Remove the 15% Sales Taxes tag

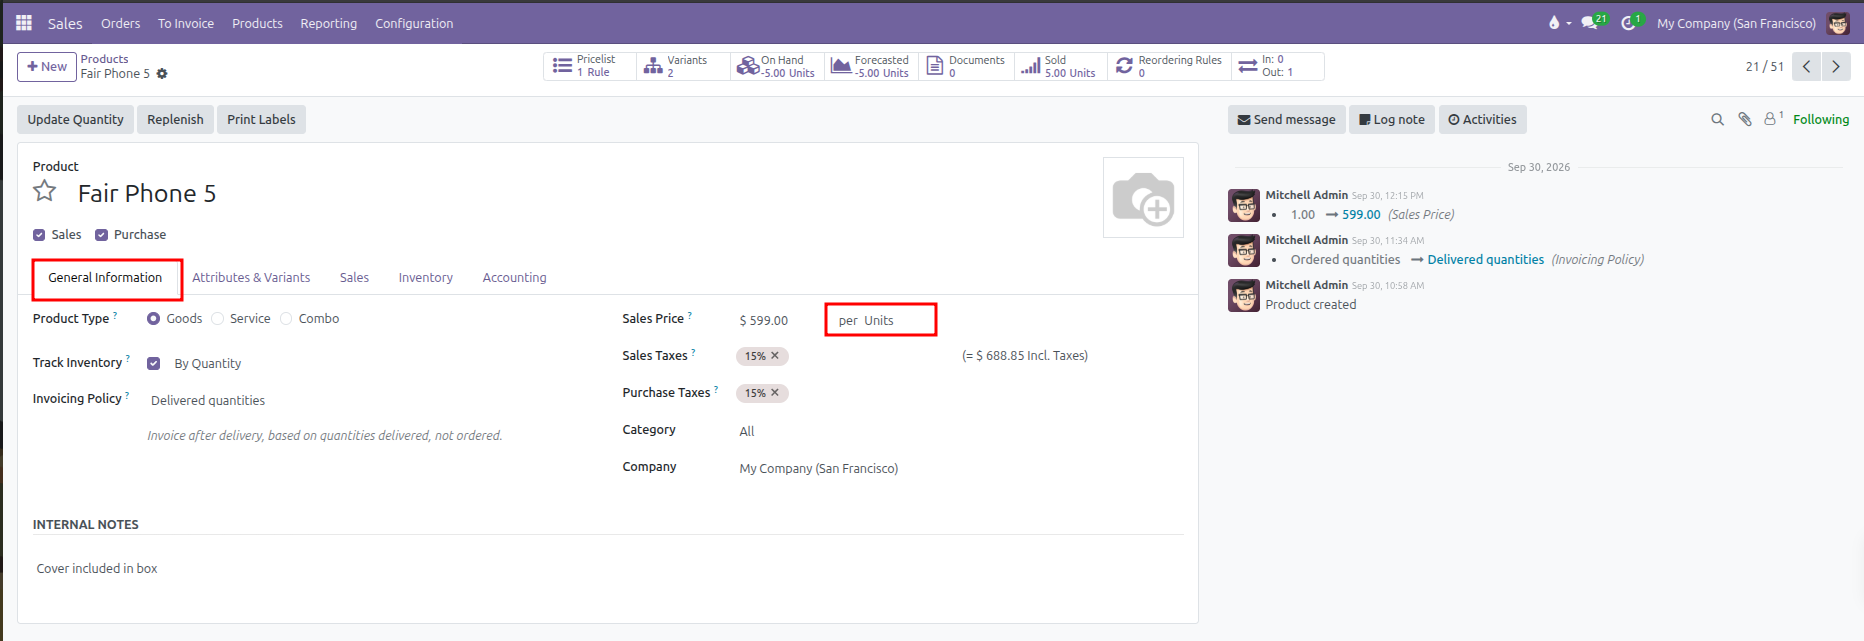click(775, 356)
